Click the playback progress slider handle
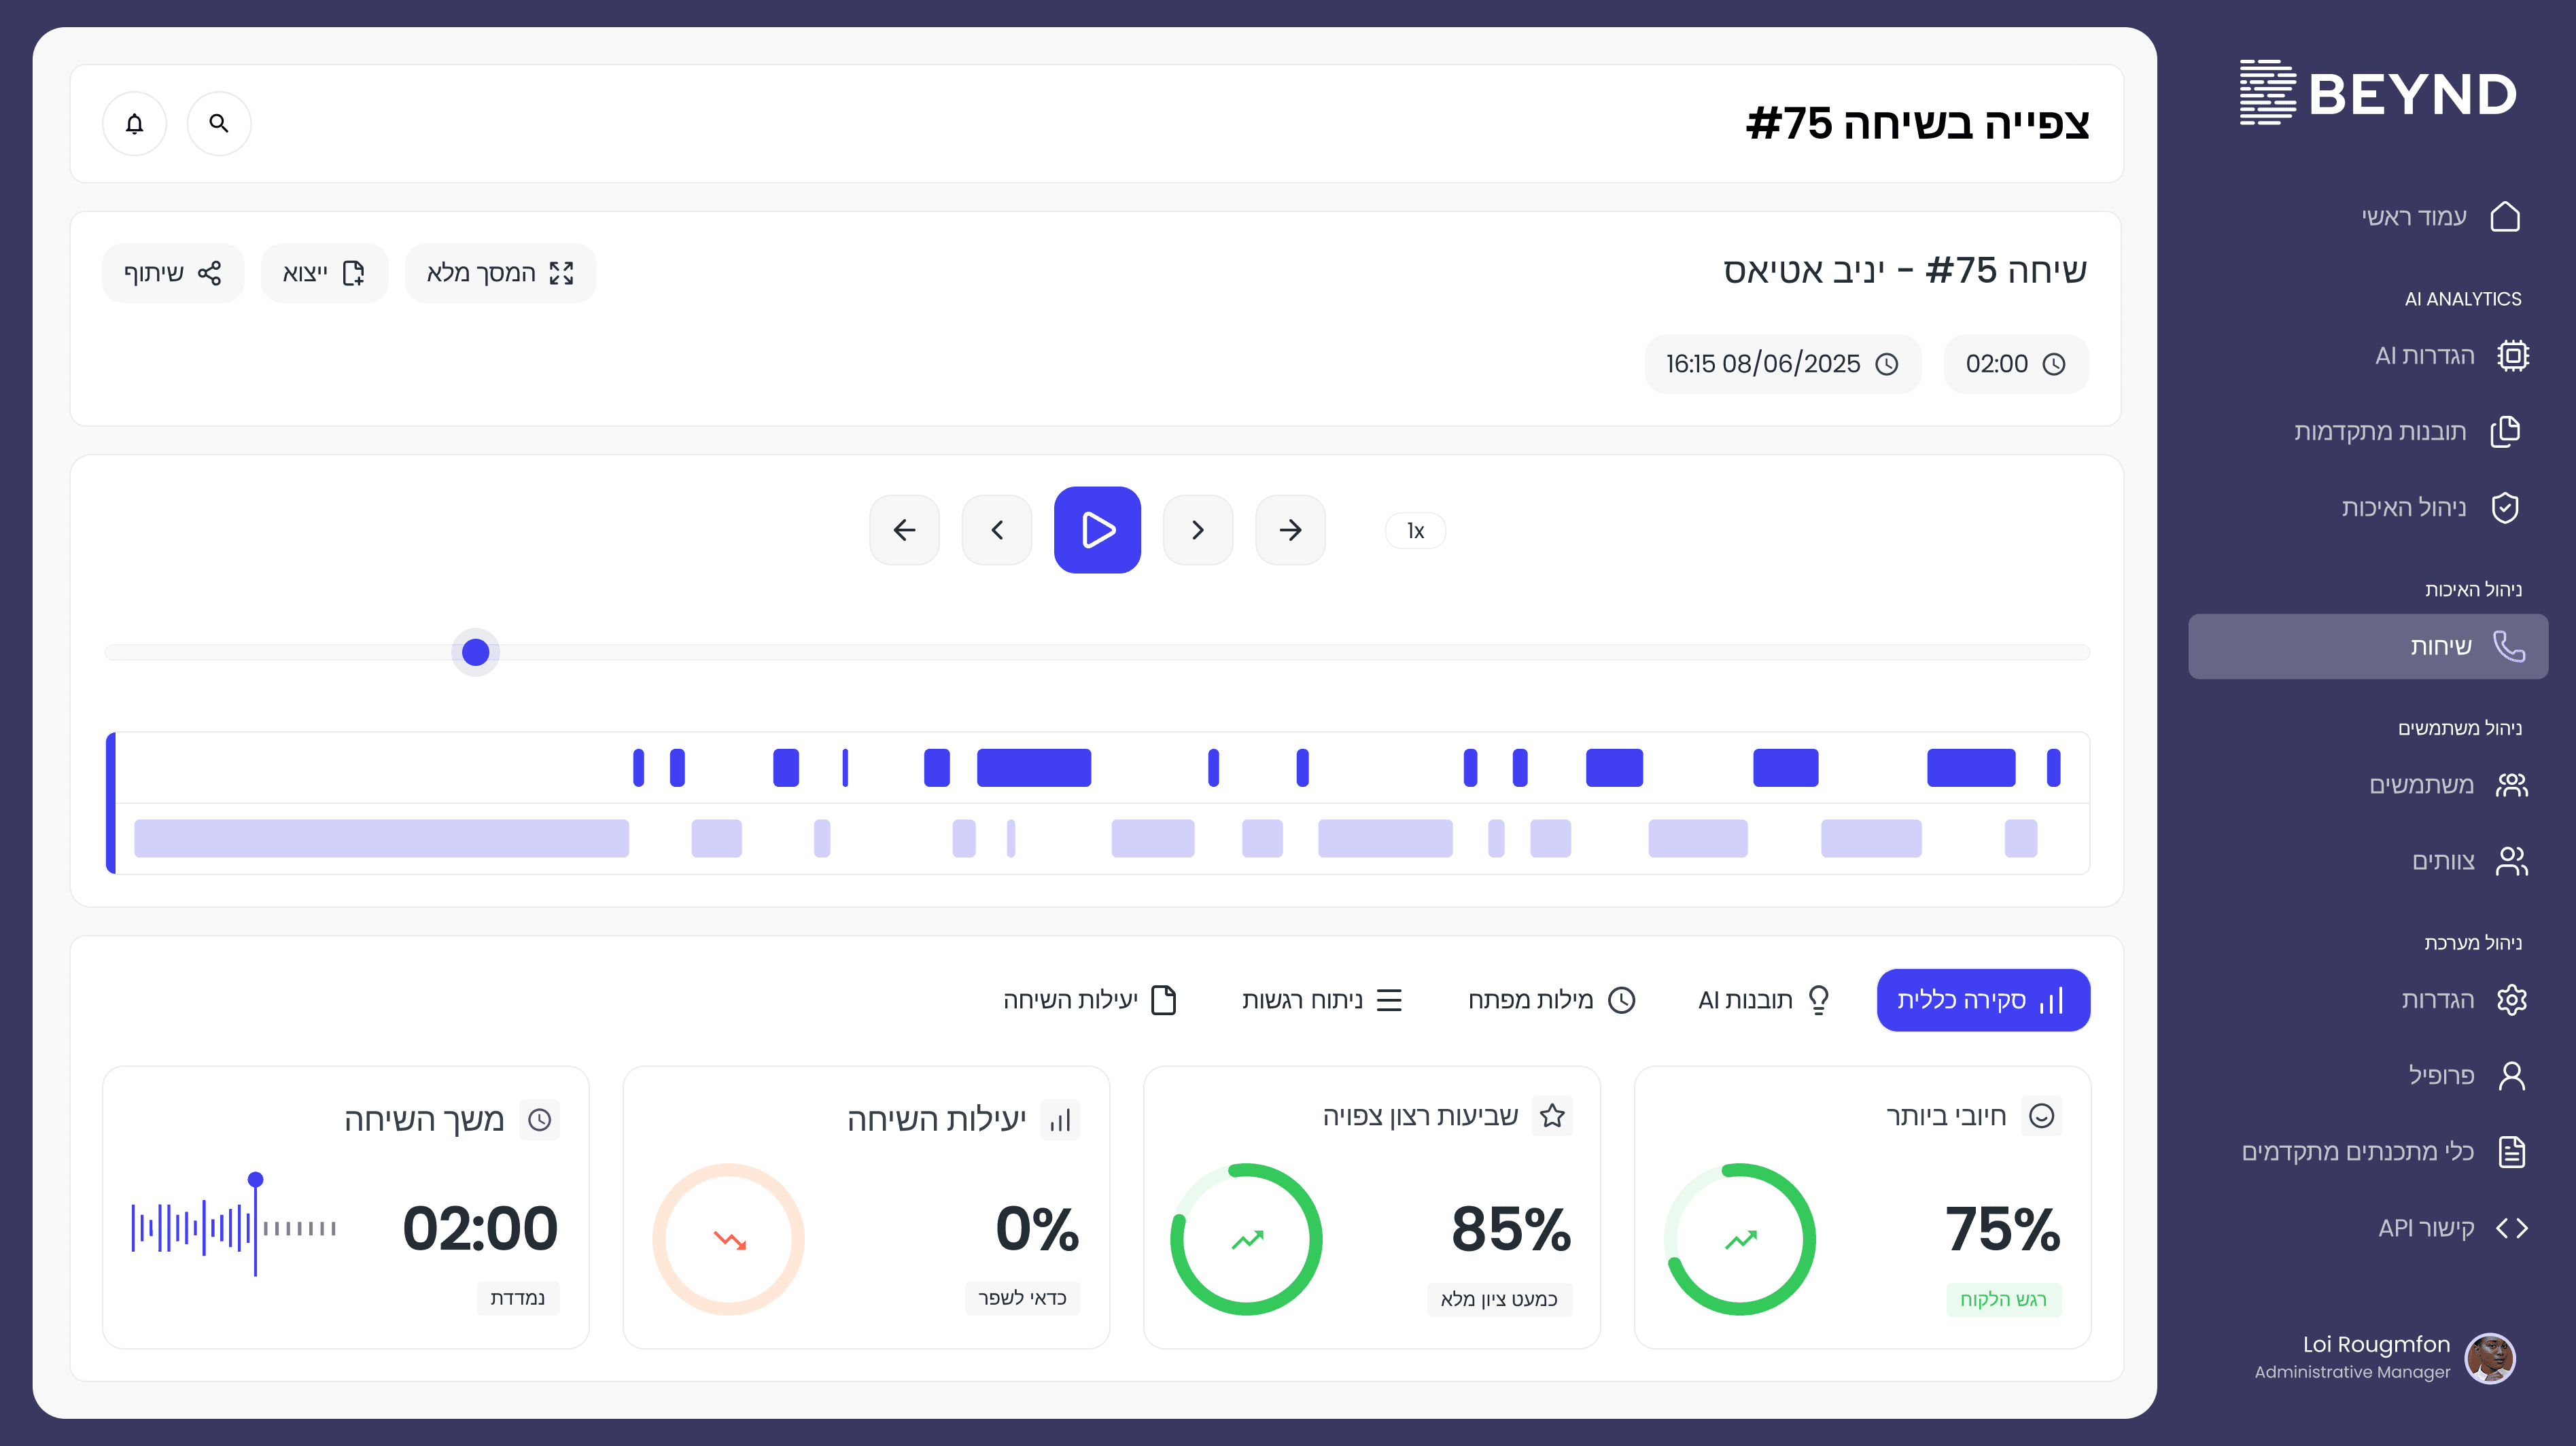Image resolution: width=2576 pixels, height=1446 pixels. tap(475, 652)
